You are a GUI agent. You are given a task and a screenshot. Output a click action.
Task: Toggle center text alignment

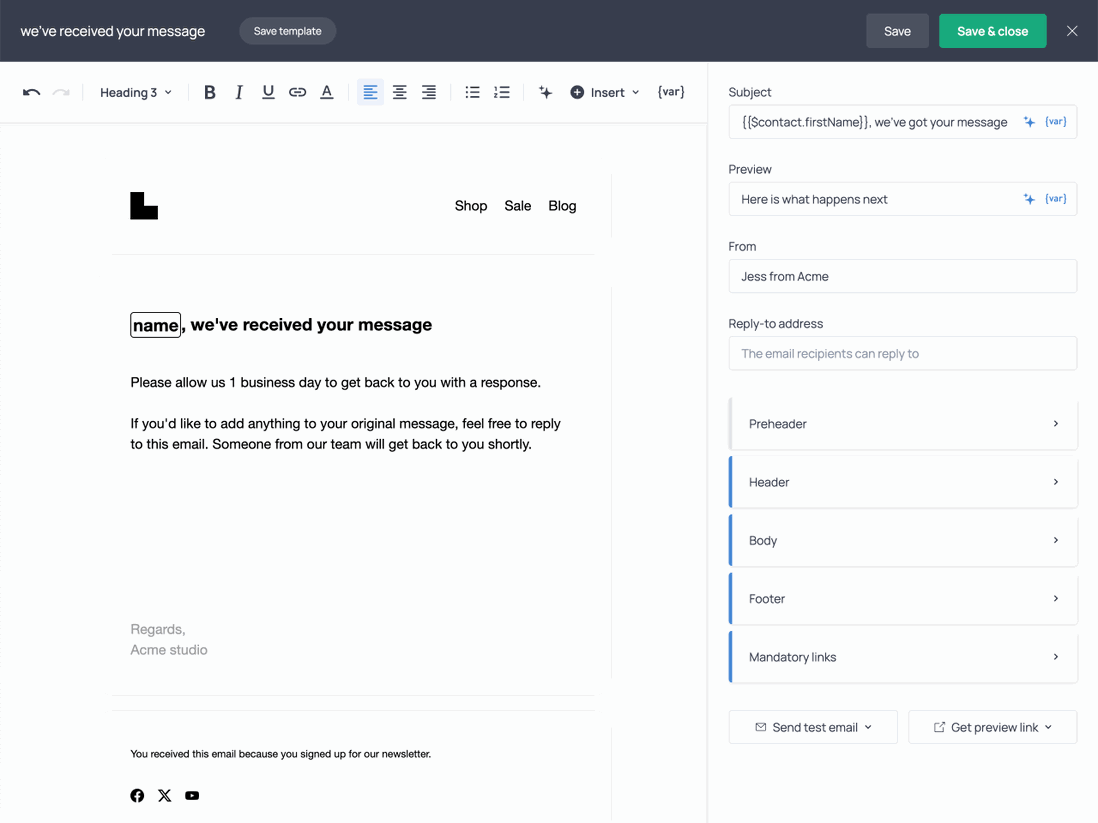[400, 91]
